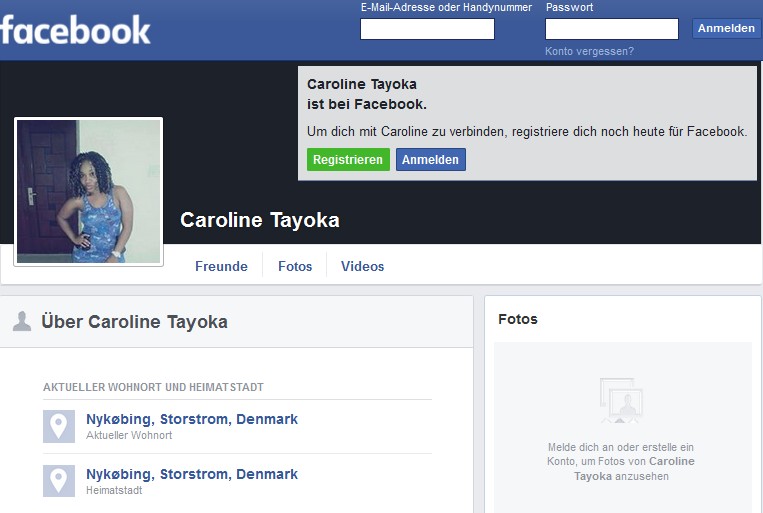Image resolution: width=763 pixels, height=513 pixels.
Task: Click the 'Caroline Tayoka ist bei Facebook.' heading
Action: [367, 94]
